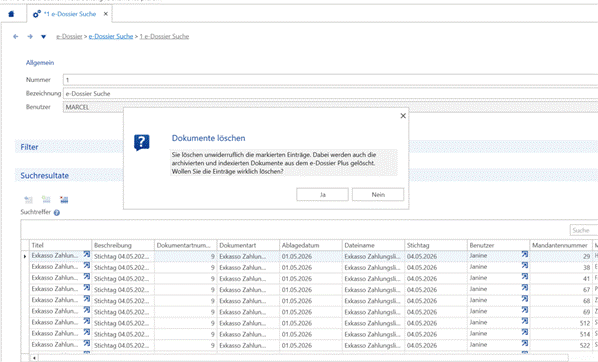
Task: Click the question mark dialog icon
Action: 141,143
